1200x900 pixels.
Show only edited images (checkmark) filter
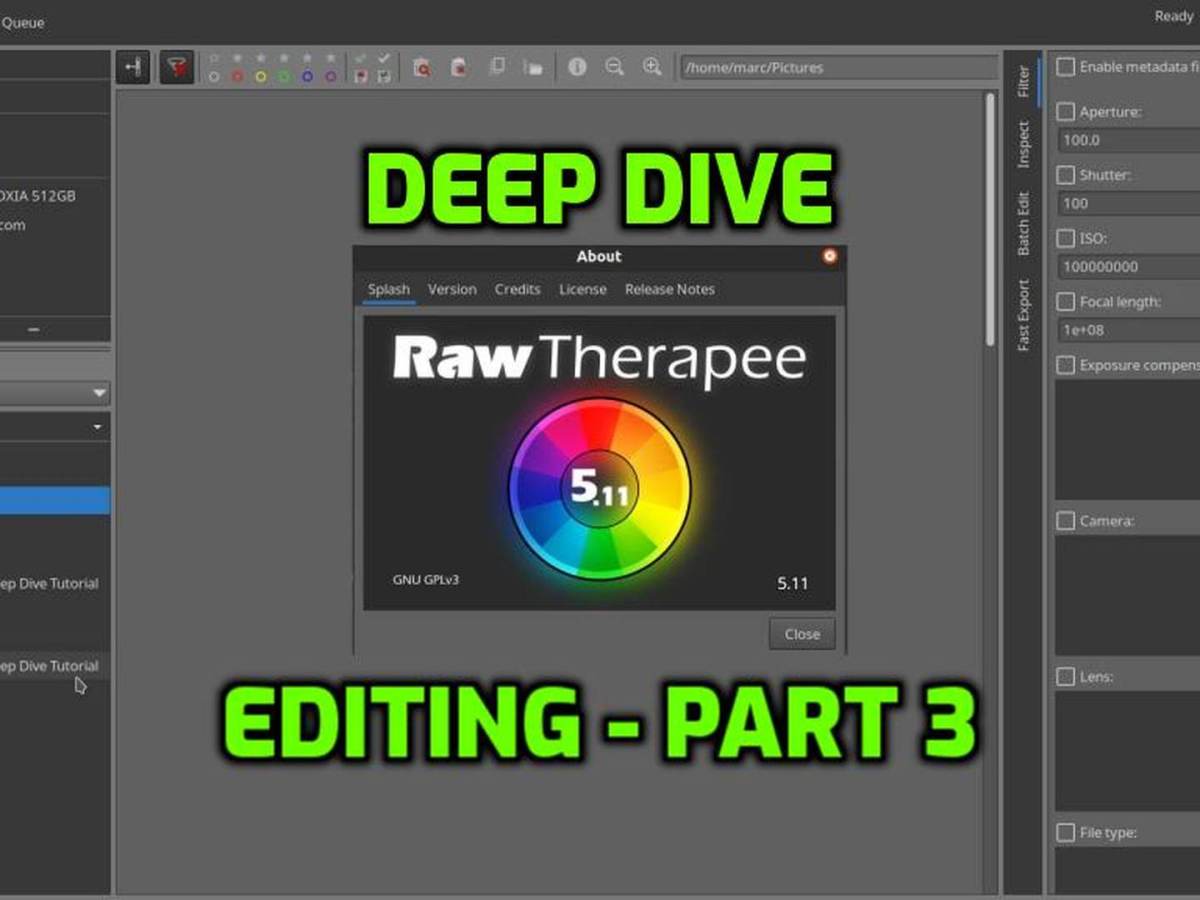click(384, 58)
